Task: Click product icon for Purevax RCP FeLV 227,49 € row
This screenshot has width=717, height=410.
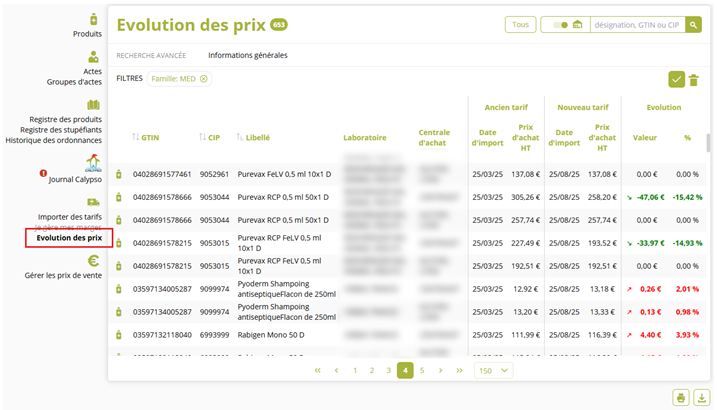Action: coord(119,243)
